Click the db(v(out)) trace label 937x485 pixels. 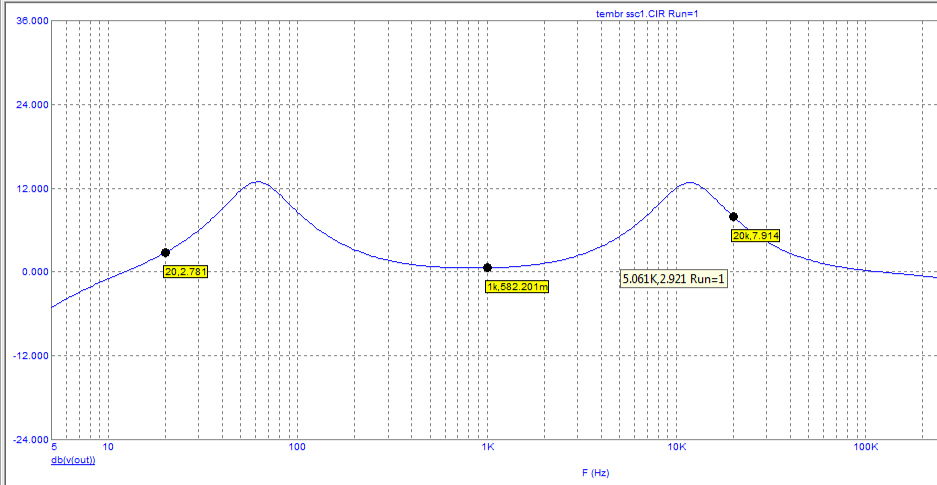pyautogui.click(x=74, y=460)
